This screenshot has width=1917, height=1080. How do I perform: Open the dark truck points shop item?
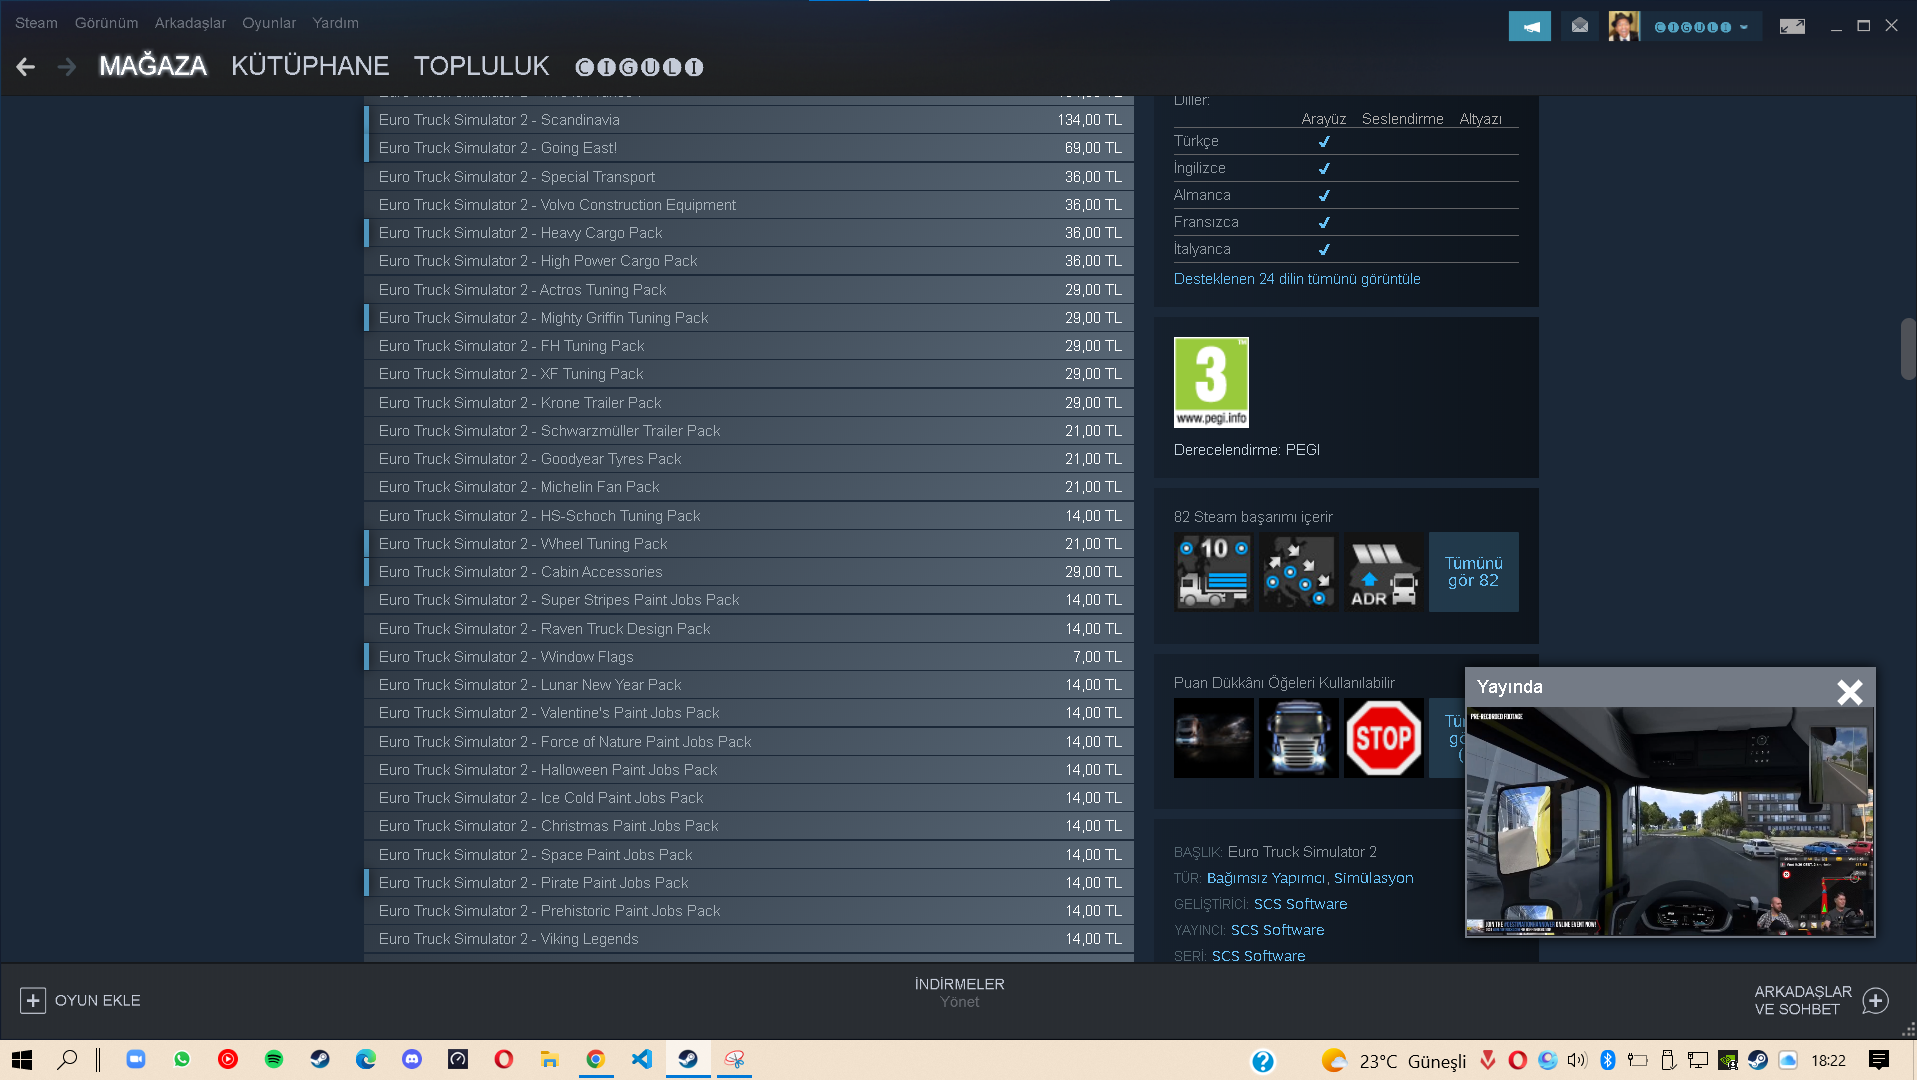[1213, 738]
